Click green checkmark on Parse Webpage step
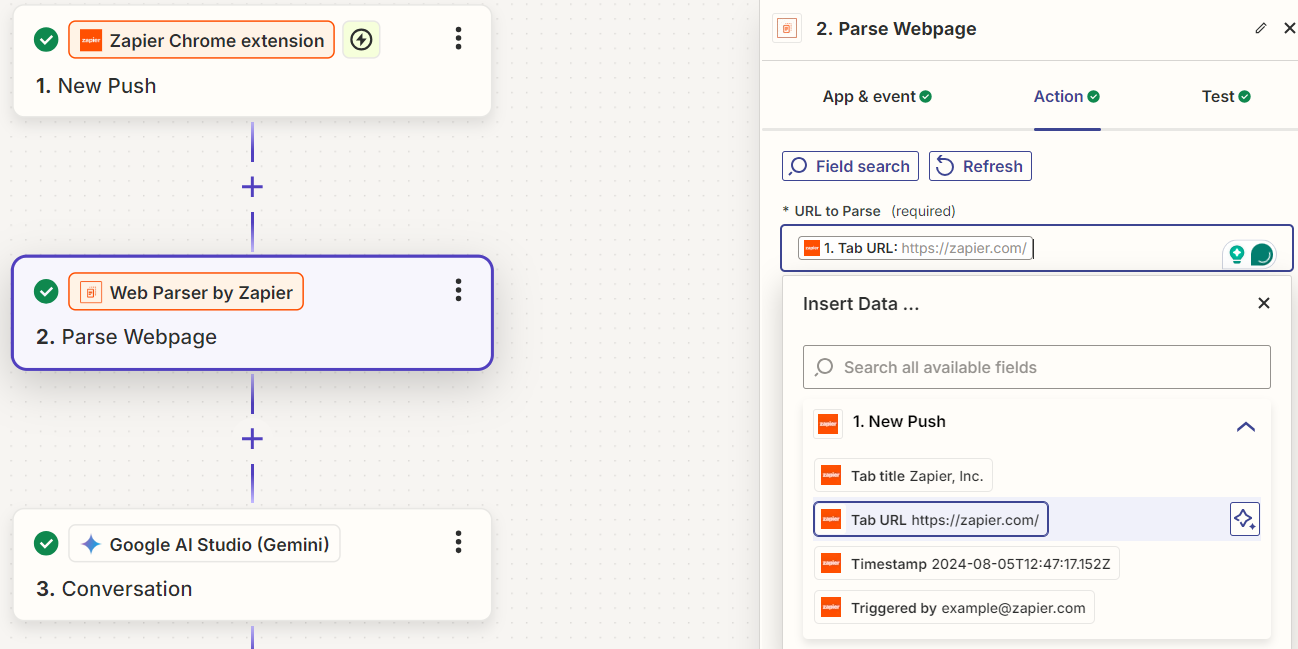This screenshot has height=649, width=1298. pos(46,291)
